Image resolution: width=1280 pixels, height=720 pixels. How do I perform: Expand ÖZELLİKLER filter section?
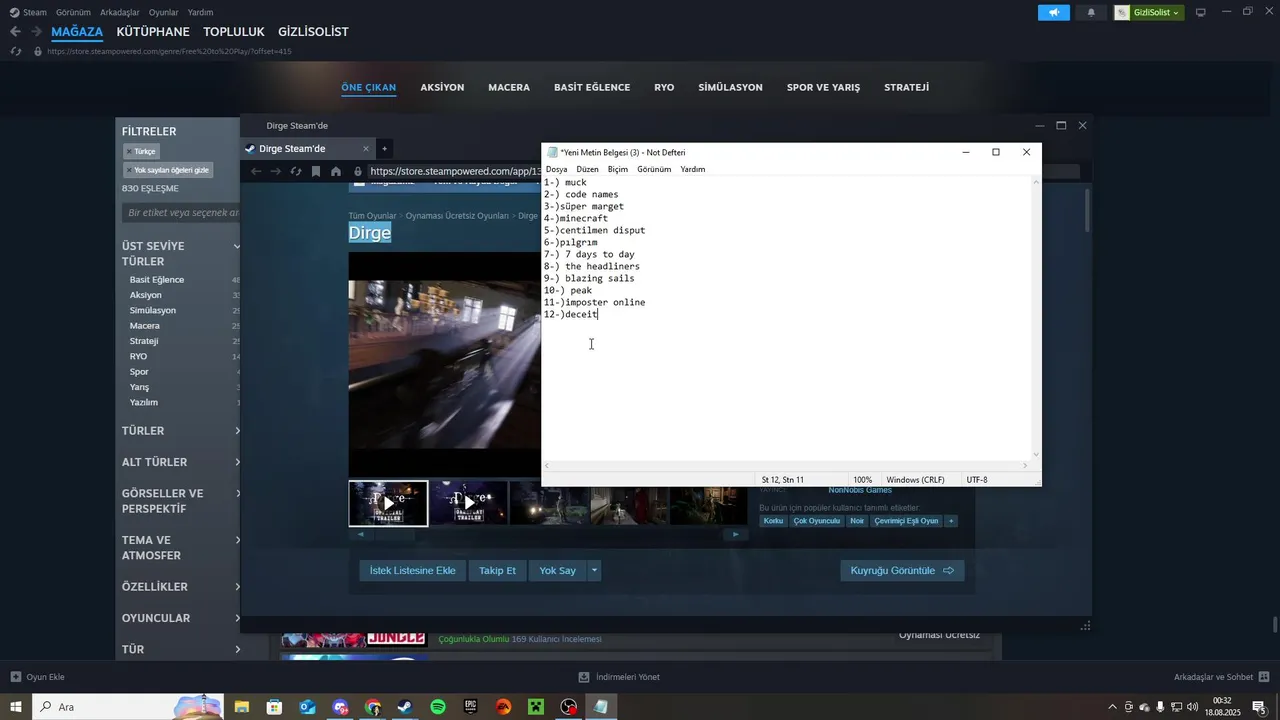click(x=180, y=587)
